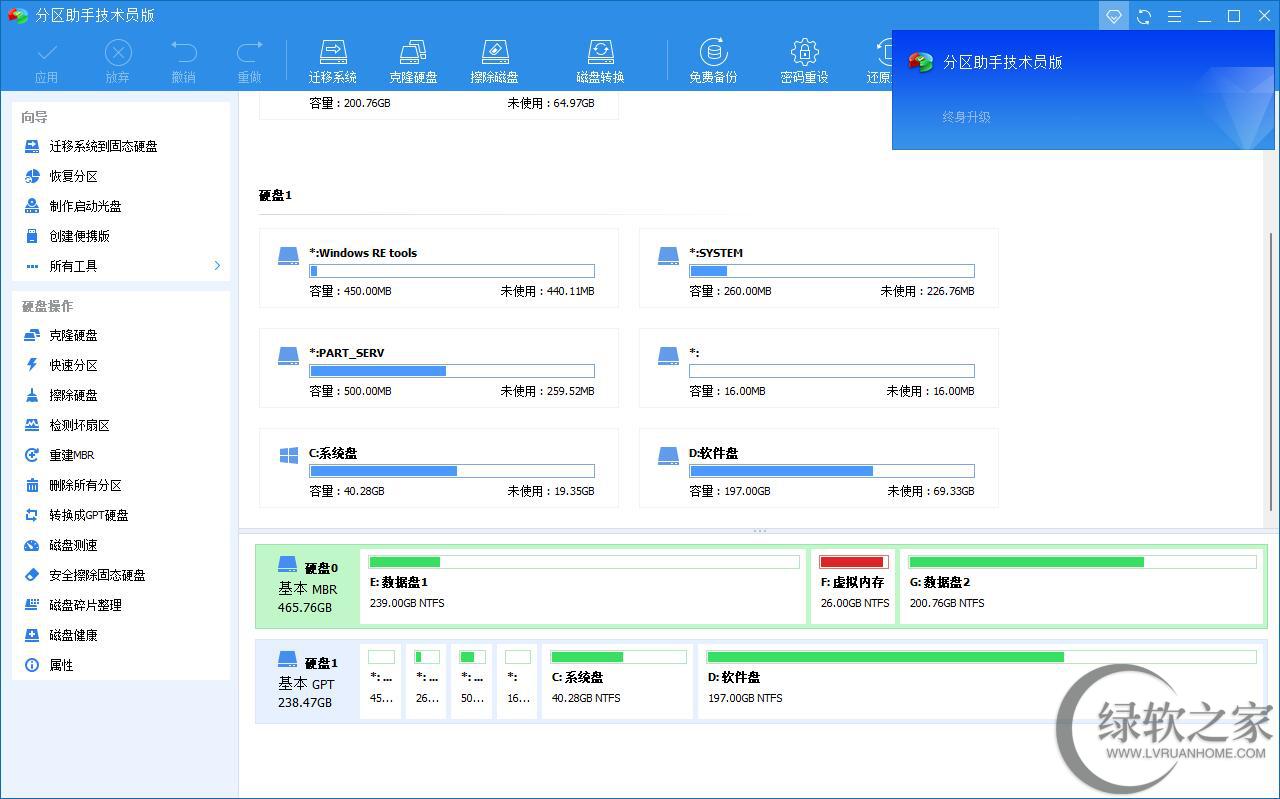Expand the 所有工具 submenu arrow
1280x799 pixels.
point(217,266)
